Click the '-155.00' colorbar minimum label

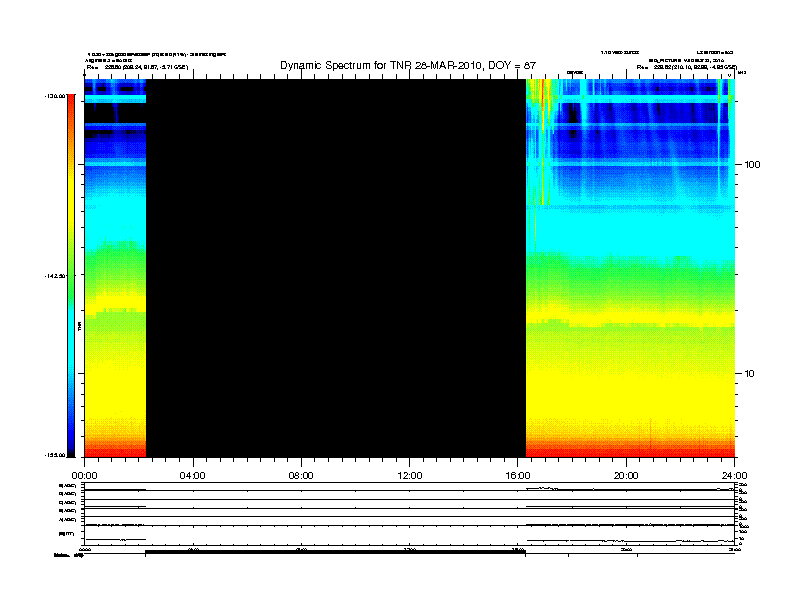tap(55, 455)
